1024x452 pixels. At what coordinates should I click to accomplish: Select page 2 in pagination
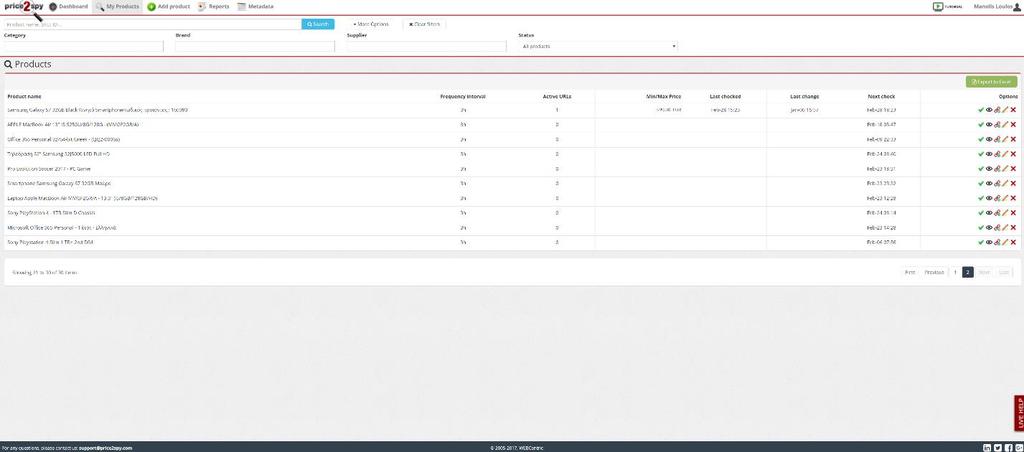pyautogui.click(x=968, y=272)
